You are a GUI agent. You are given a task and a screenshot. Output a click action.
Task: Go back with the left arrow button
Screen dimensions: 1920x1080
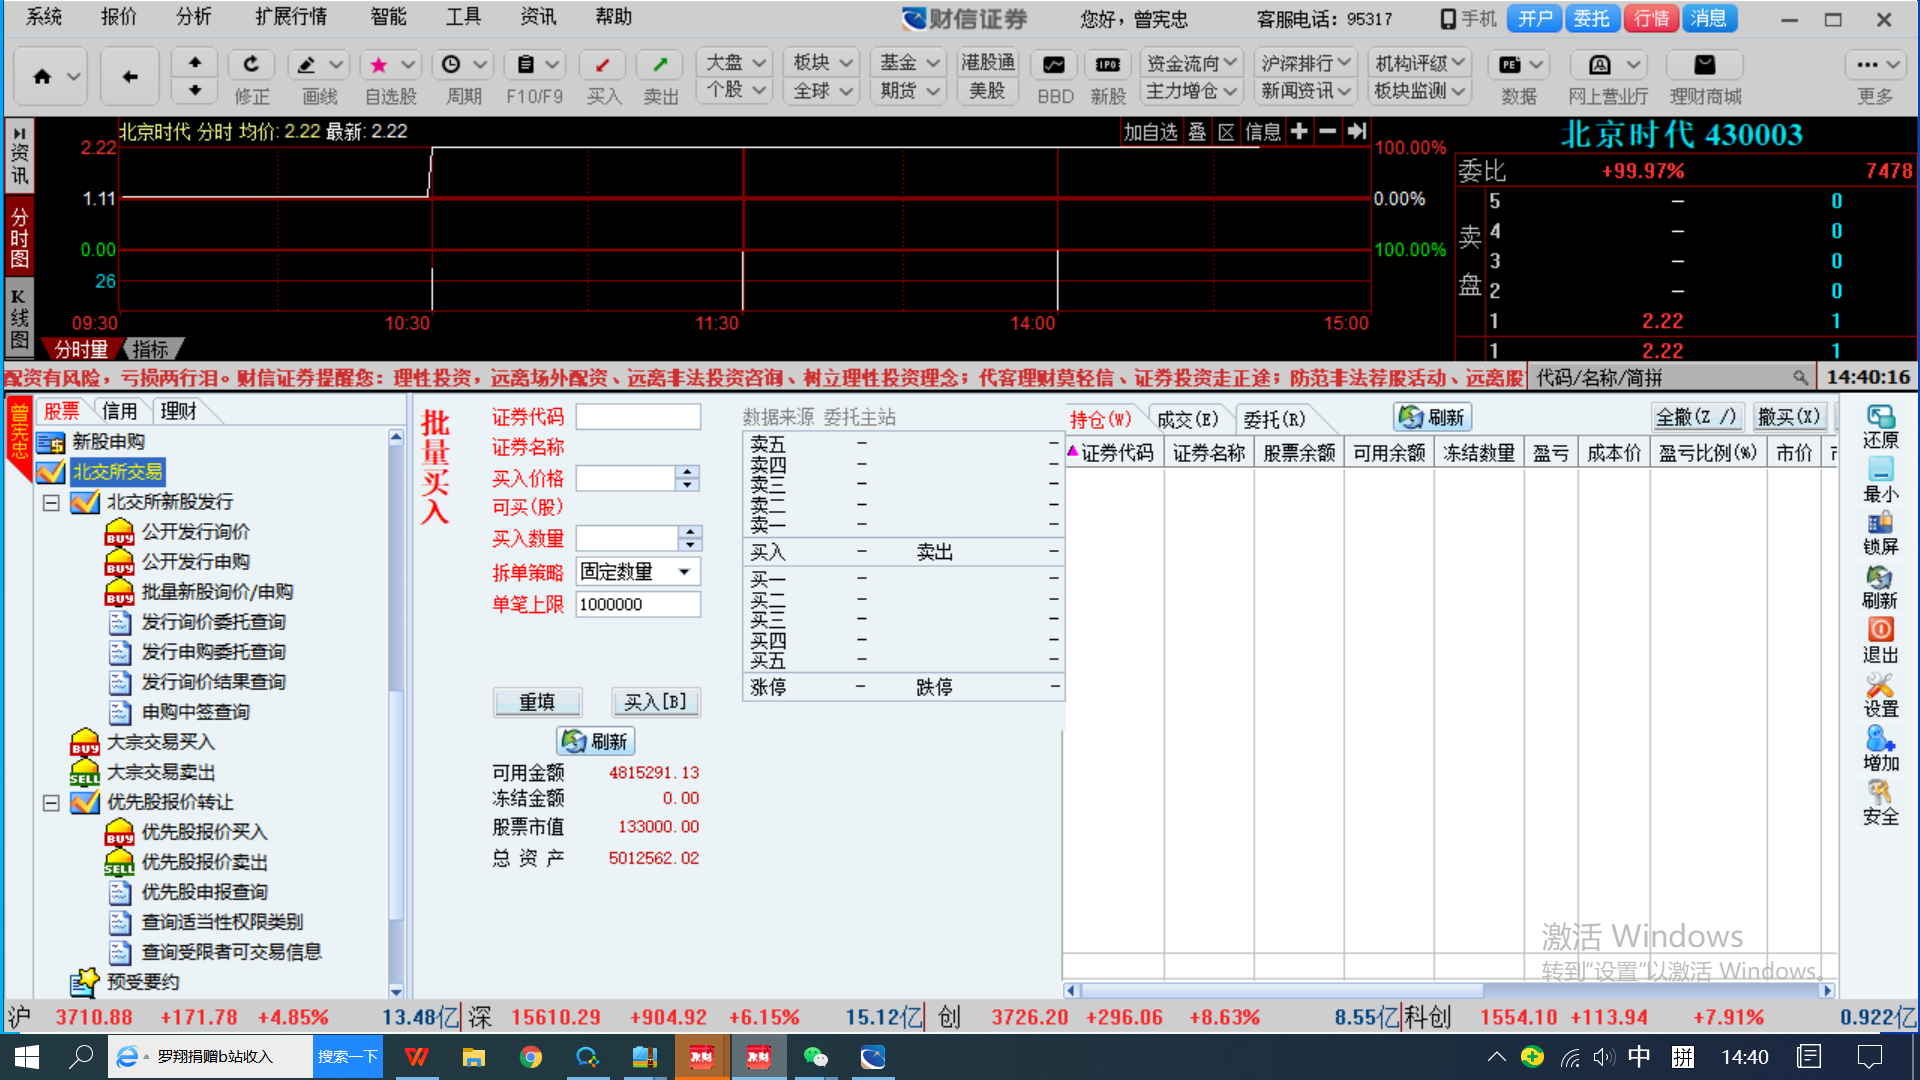click(130, 76)
